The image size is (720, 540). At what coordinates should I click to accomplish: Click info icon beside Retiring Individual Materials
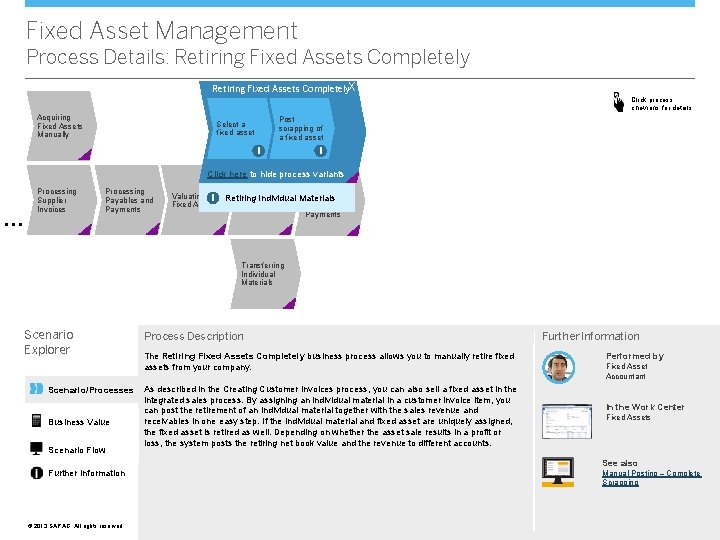point(213,198)
